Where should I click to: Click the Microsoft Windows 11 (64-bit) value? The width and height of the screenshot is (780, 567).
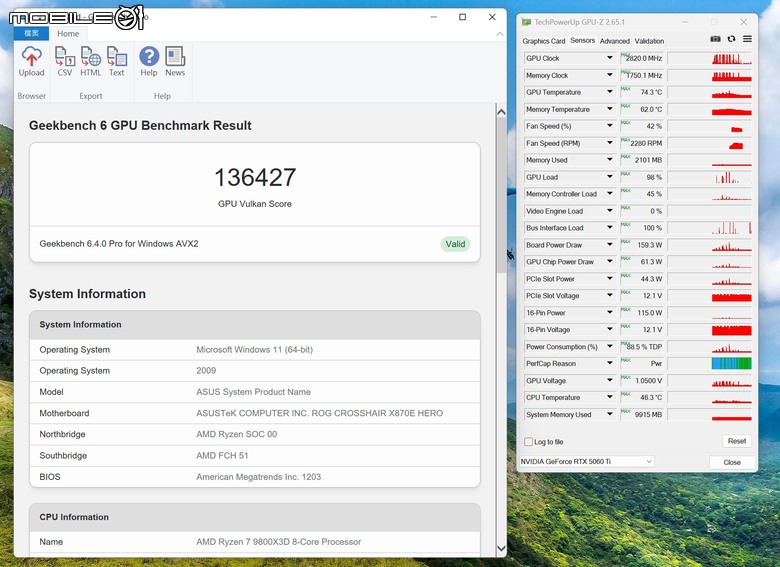[x=255, y=350]
